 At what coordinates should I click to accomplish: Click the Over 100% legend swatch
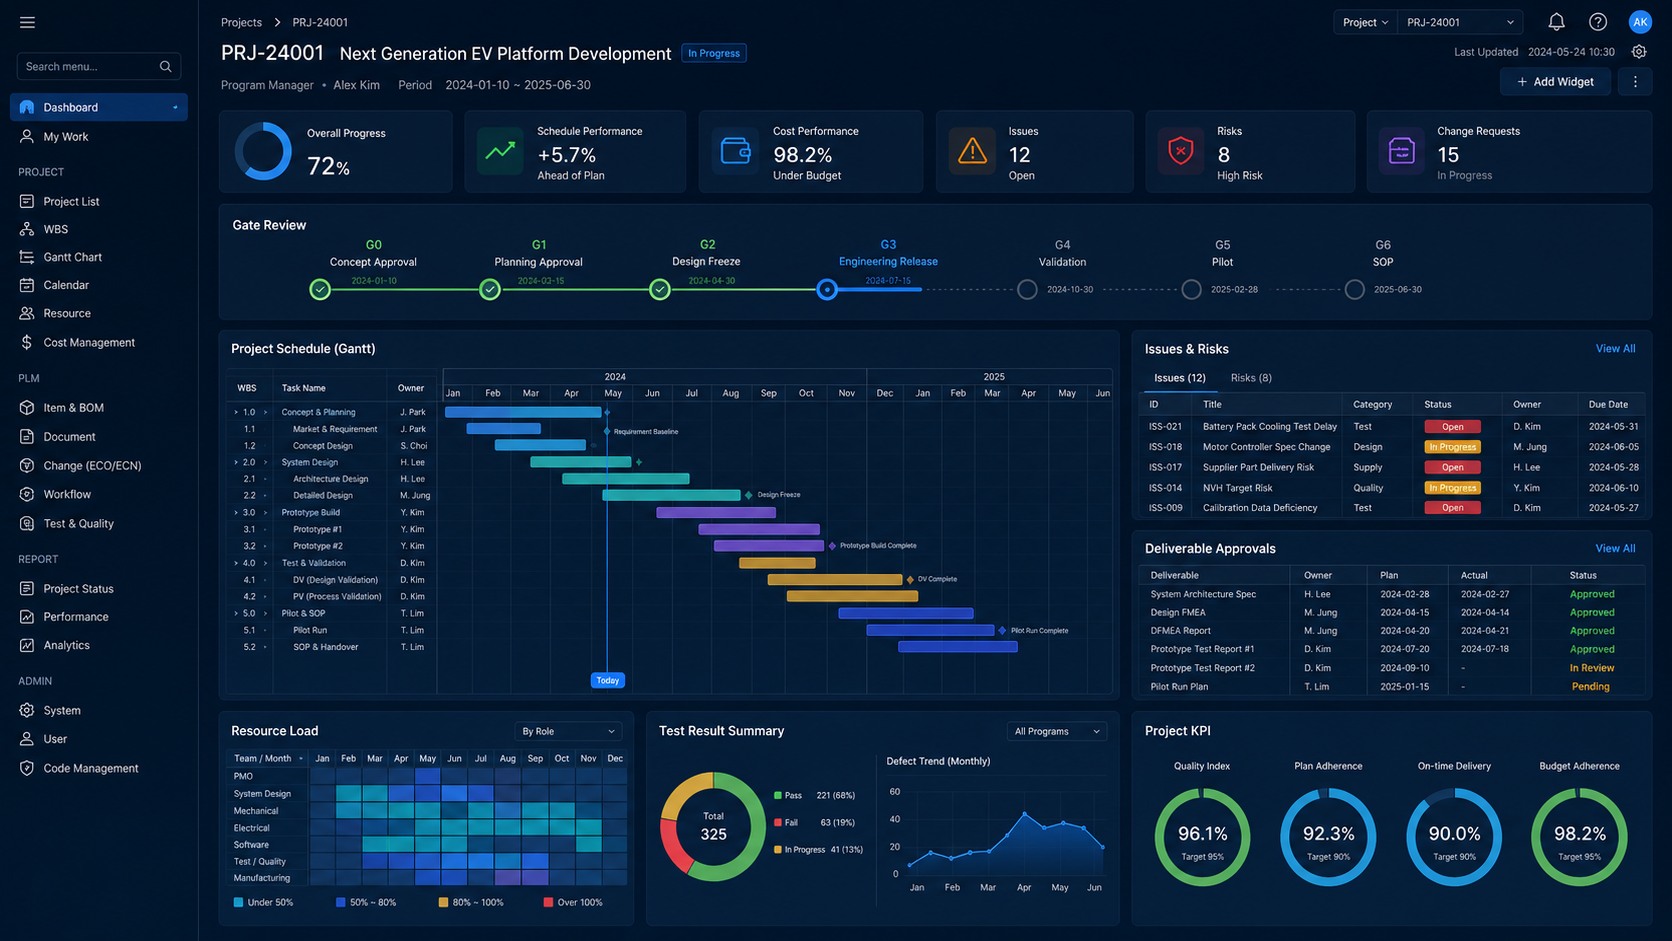tap(548, 902)
